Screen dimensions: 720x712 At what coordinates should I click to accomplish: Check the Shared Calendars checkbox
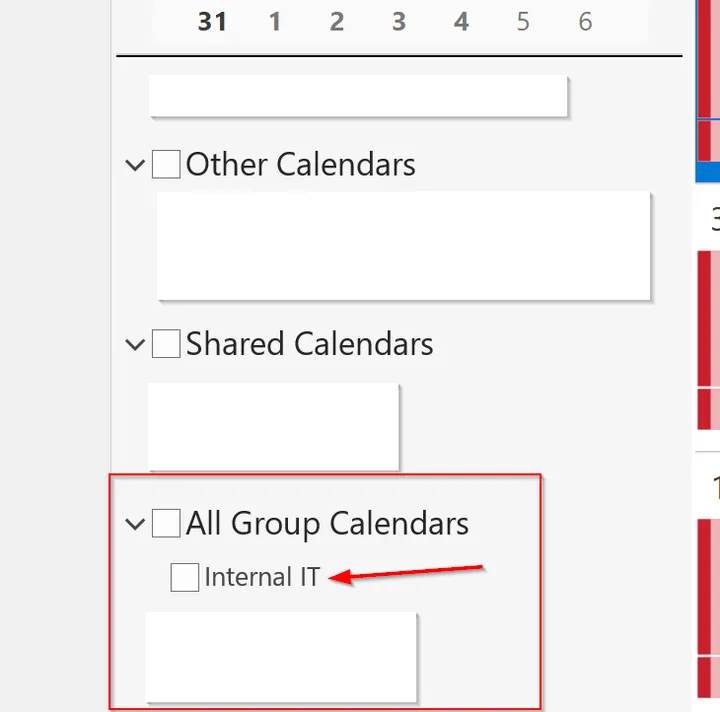(x=166, y=343)
